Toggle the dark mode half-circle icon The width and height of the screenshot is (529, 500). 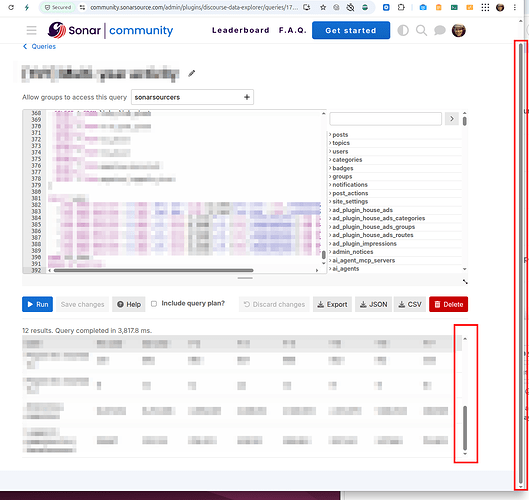(403, 30)
